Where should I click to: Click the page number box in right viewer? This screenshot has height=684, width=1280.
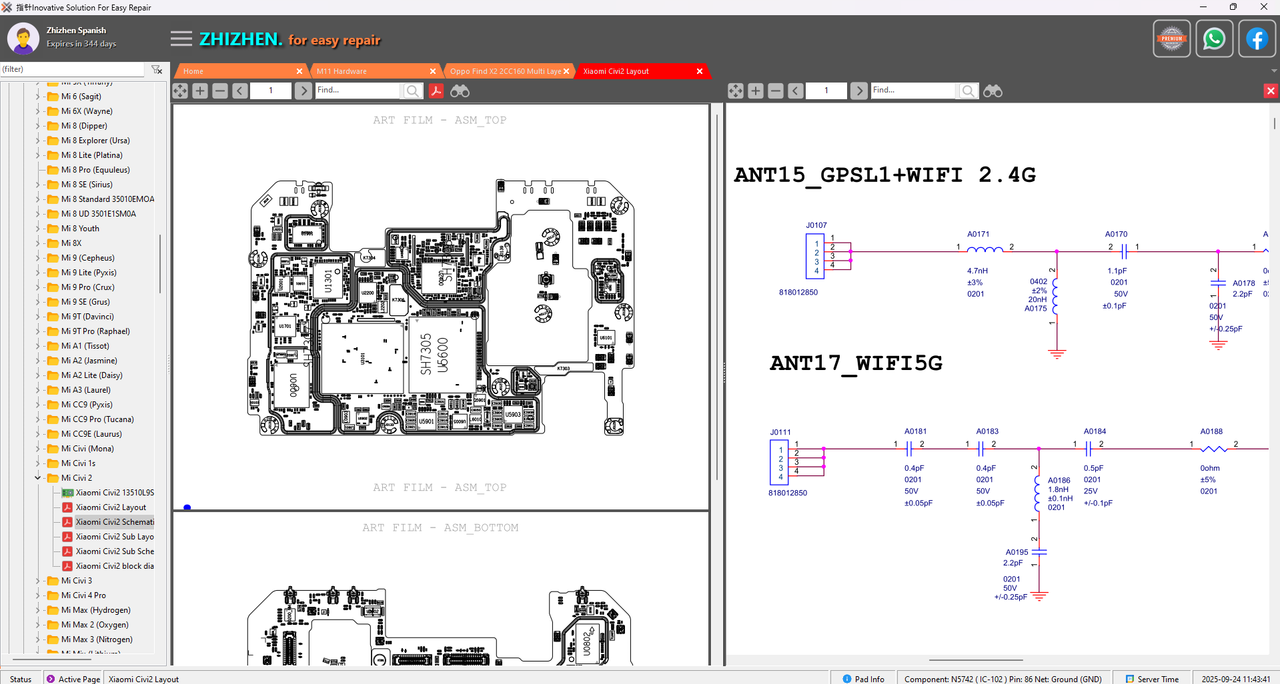point(826,91)
